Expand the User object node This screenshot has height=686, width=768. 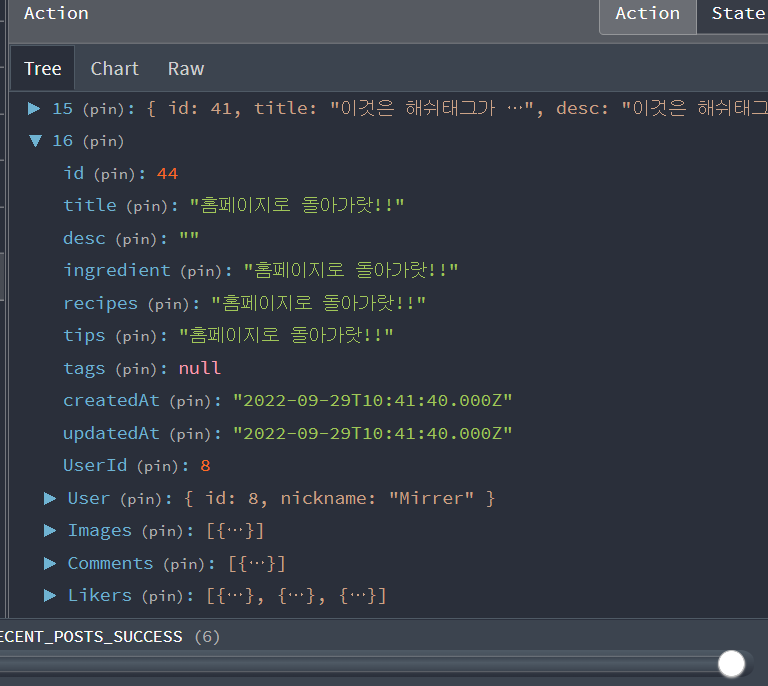point(50,498)
